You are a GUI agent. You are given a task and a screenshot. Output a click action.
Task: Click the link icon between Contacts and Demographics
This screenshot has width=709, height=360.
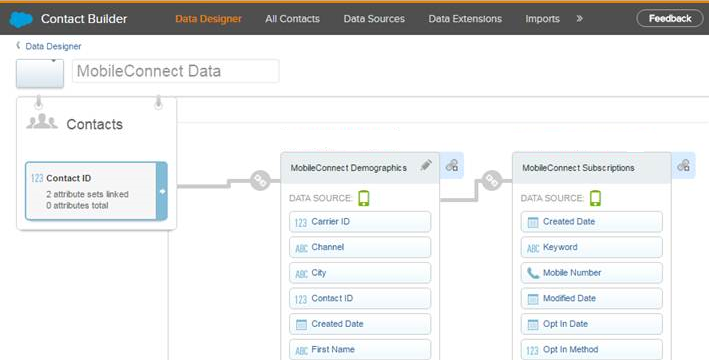tap(260, 181)
